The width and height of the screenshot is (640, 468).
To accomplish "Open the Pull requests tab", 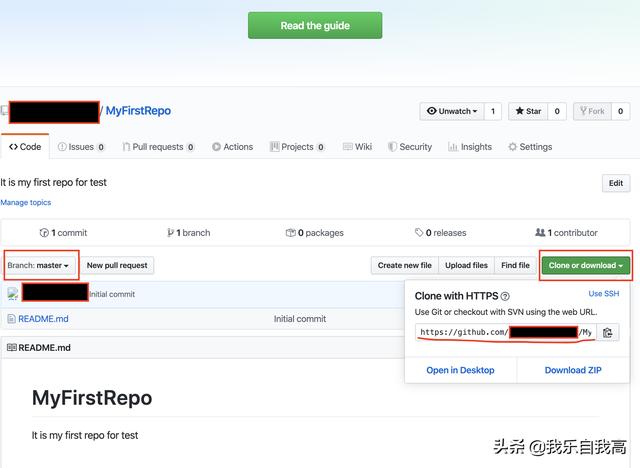I will click(158, 147).
